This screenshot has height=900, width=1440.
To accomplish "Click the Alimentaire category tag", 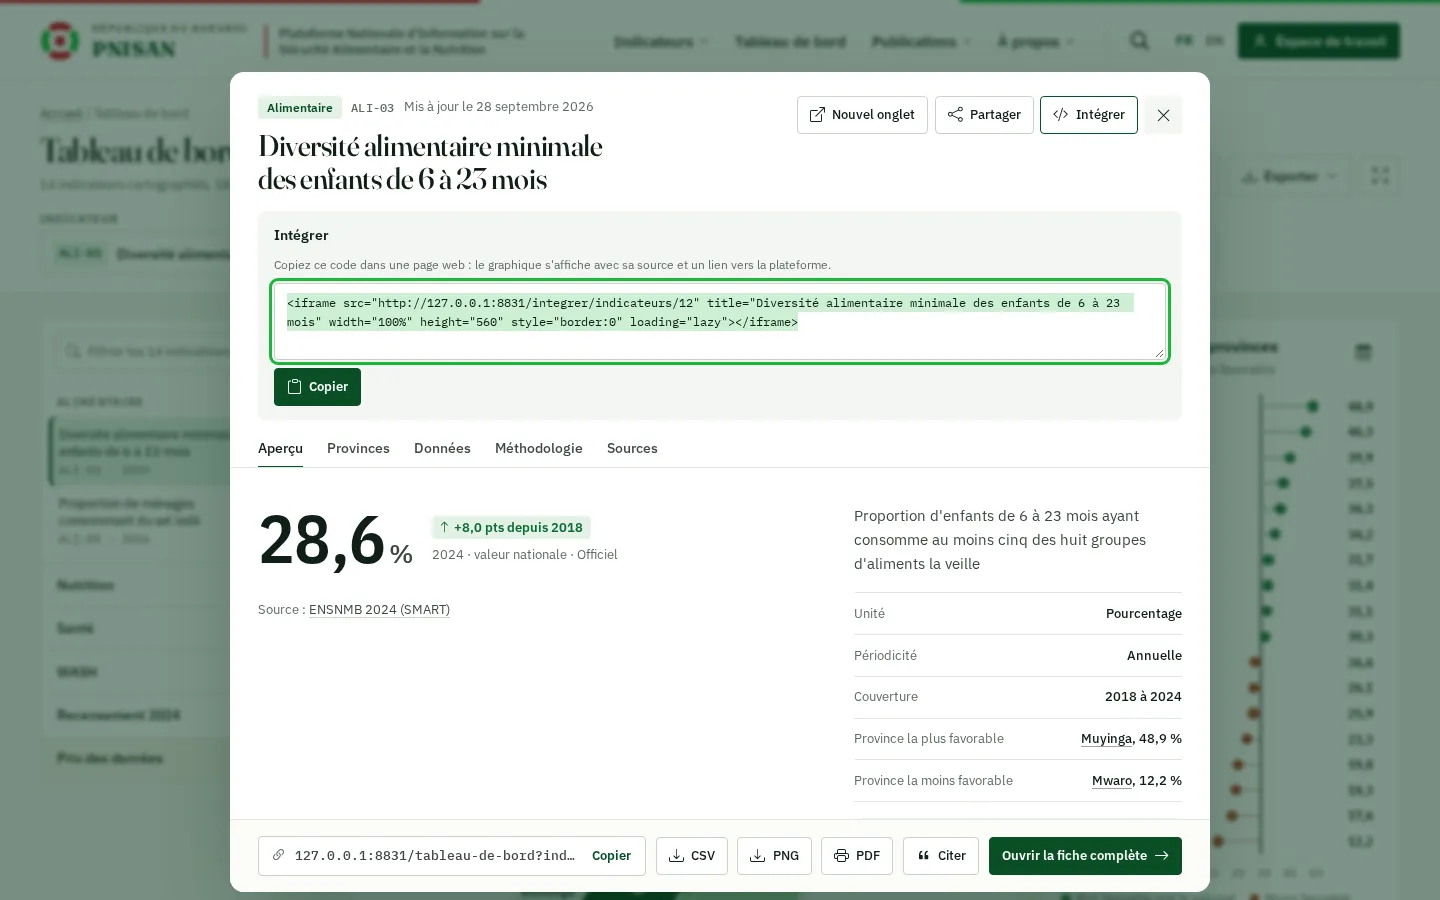I will [300, 108].
